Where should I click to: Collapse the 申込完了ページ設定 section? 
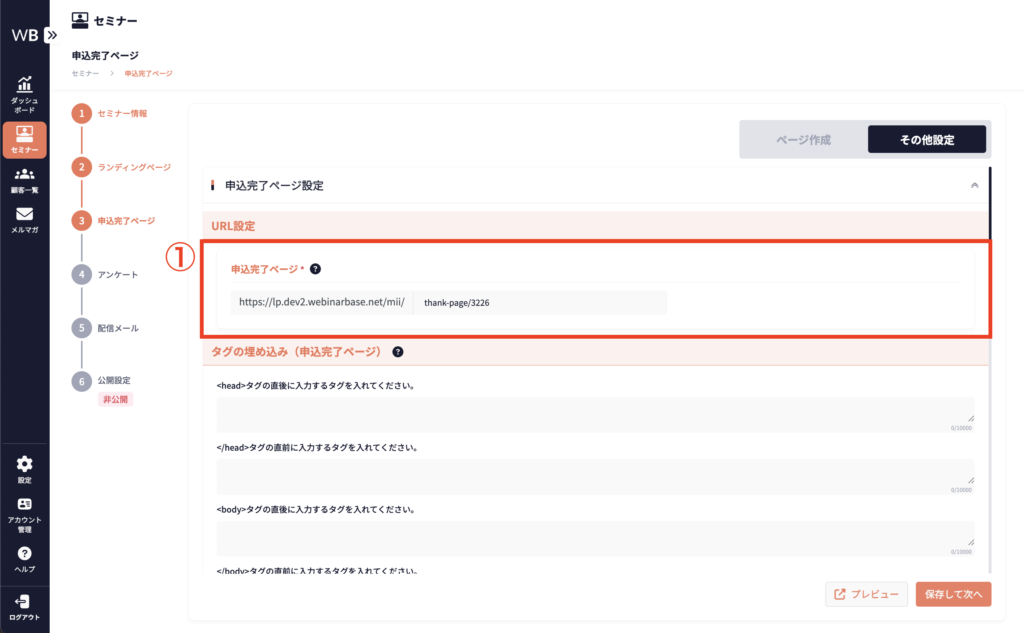coord(974,185)
